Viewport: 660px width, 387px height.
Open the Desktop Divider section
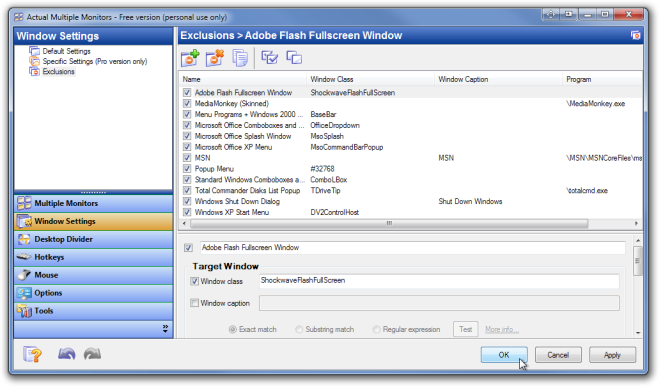click(x=93, y=239)
